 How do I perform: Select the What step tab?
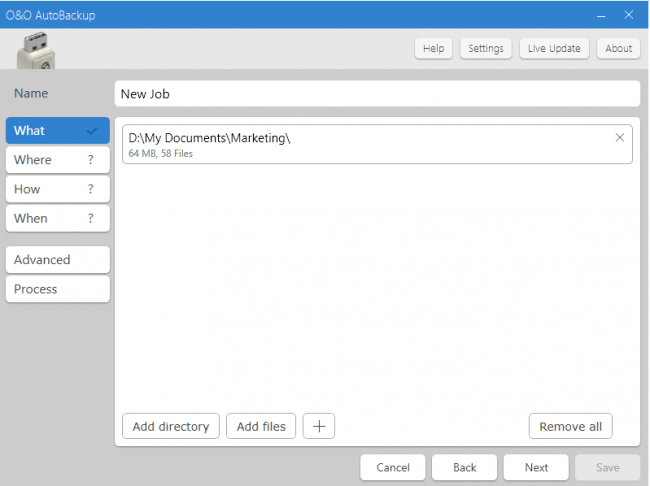[58, 131]
